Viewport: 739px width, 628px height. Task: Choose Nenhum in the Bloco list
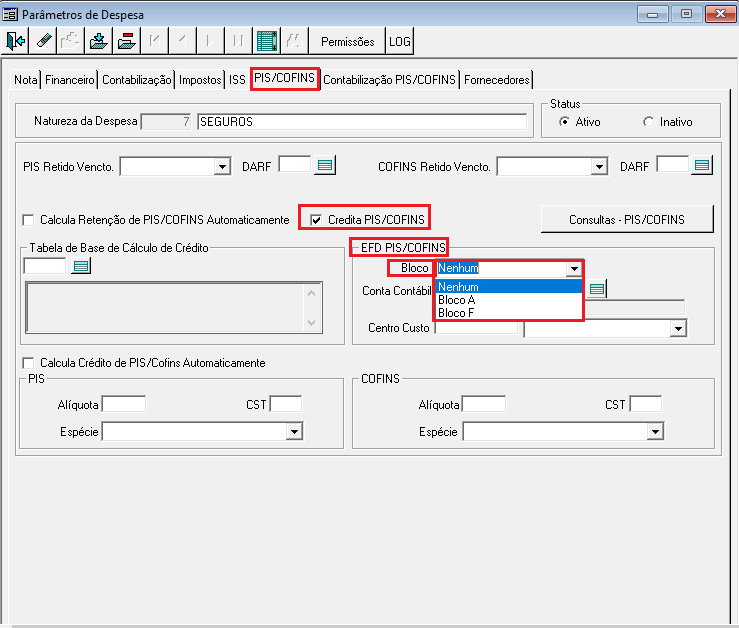(x=509, y=287)
